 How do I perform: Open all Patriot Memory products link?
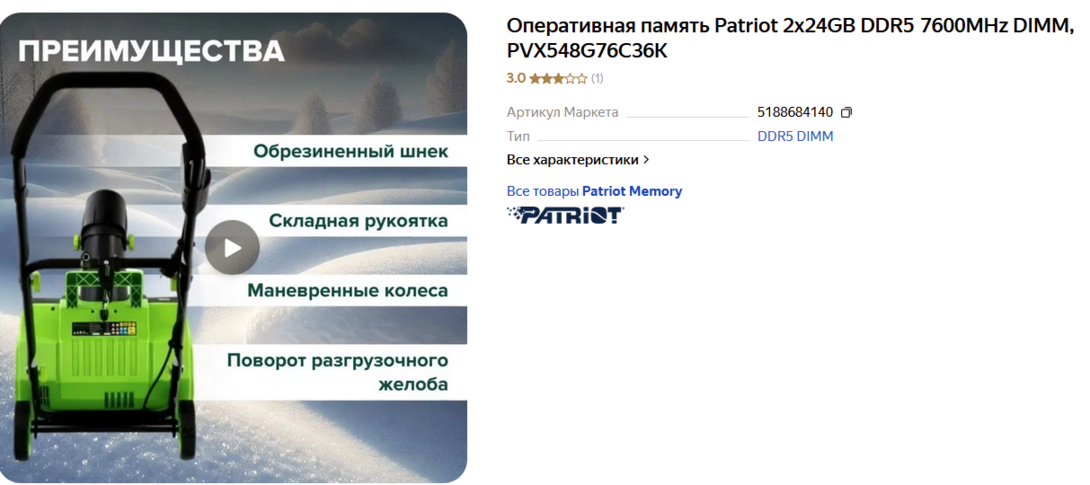(x=594, y=191)
